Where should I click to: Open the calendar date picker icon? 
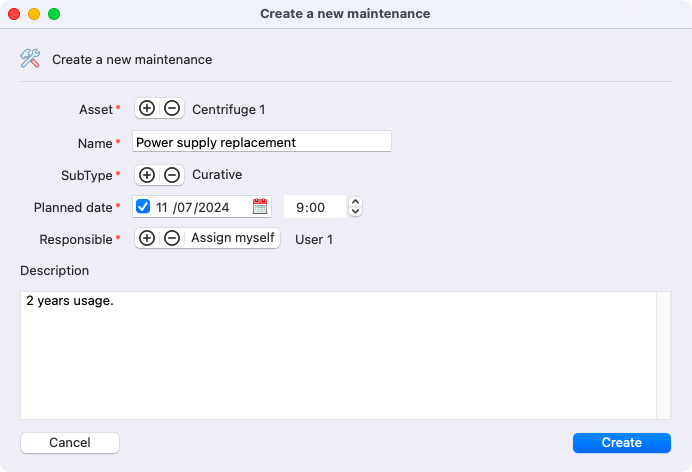[x=260, y=206]
